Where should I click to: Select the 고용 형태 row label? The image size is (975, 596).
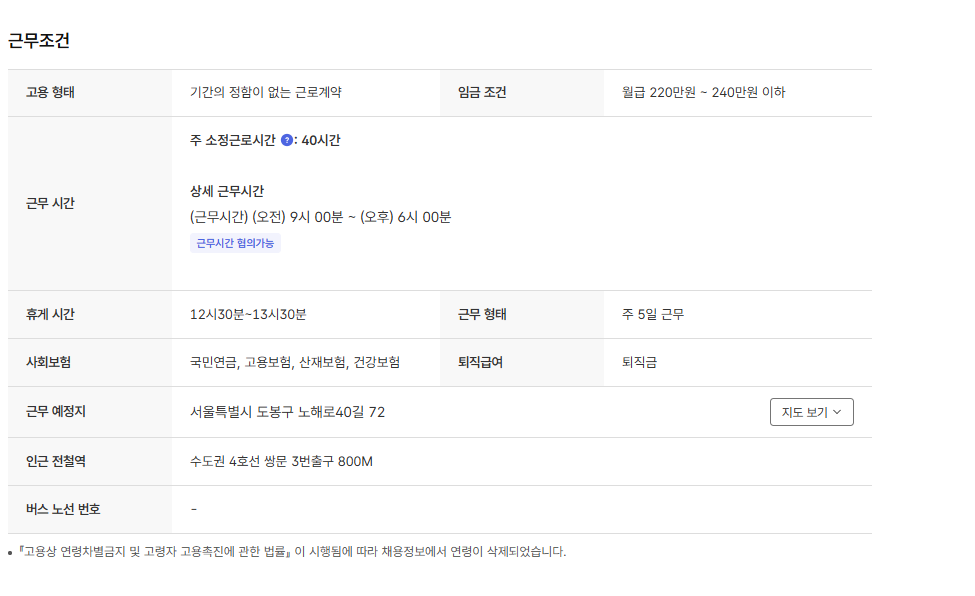pos(50,93)
